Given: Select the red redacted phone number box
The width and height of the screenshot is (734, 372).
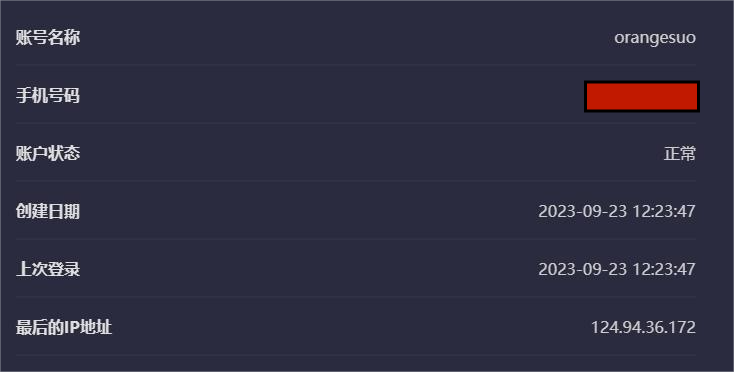Looking at the screenshot, I should pyautogui.click(x=642, y=96).
